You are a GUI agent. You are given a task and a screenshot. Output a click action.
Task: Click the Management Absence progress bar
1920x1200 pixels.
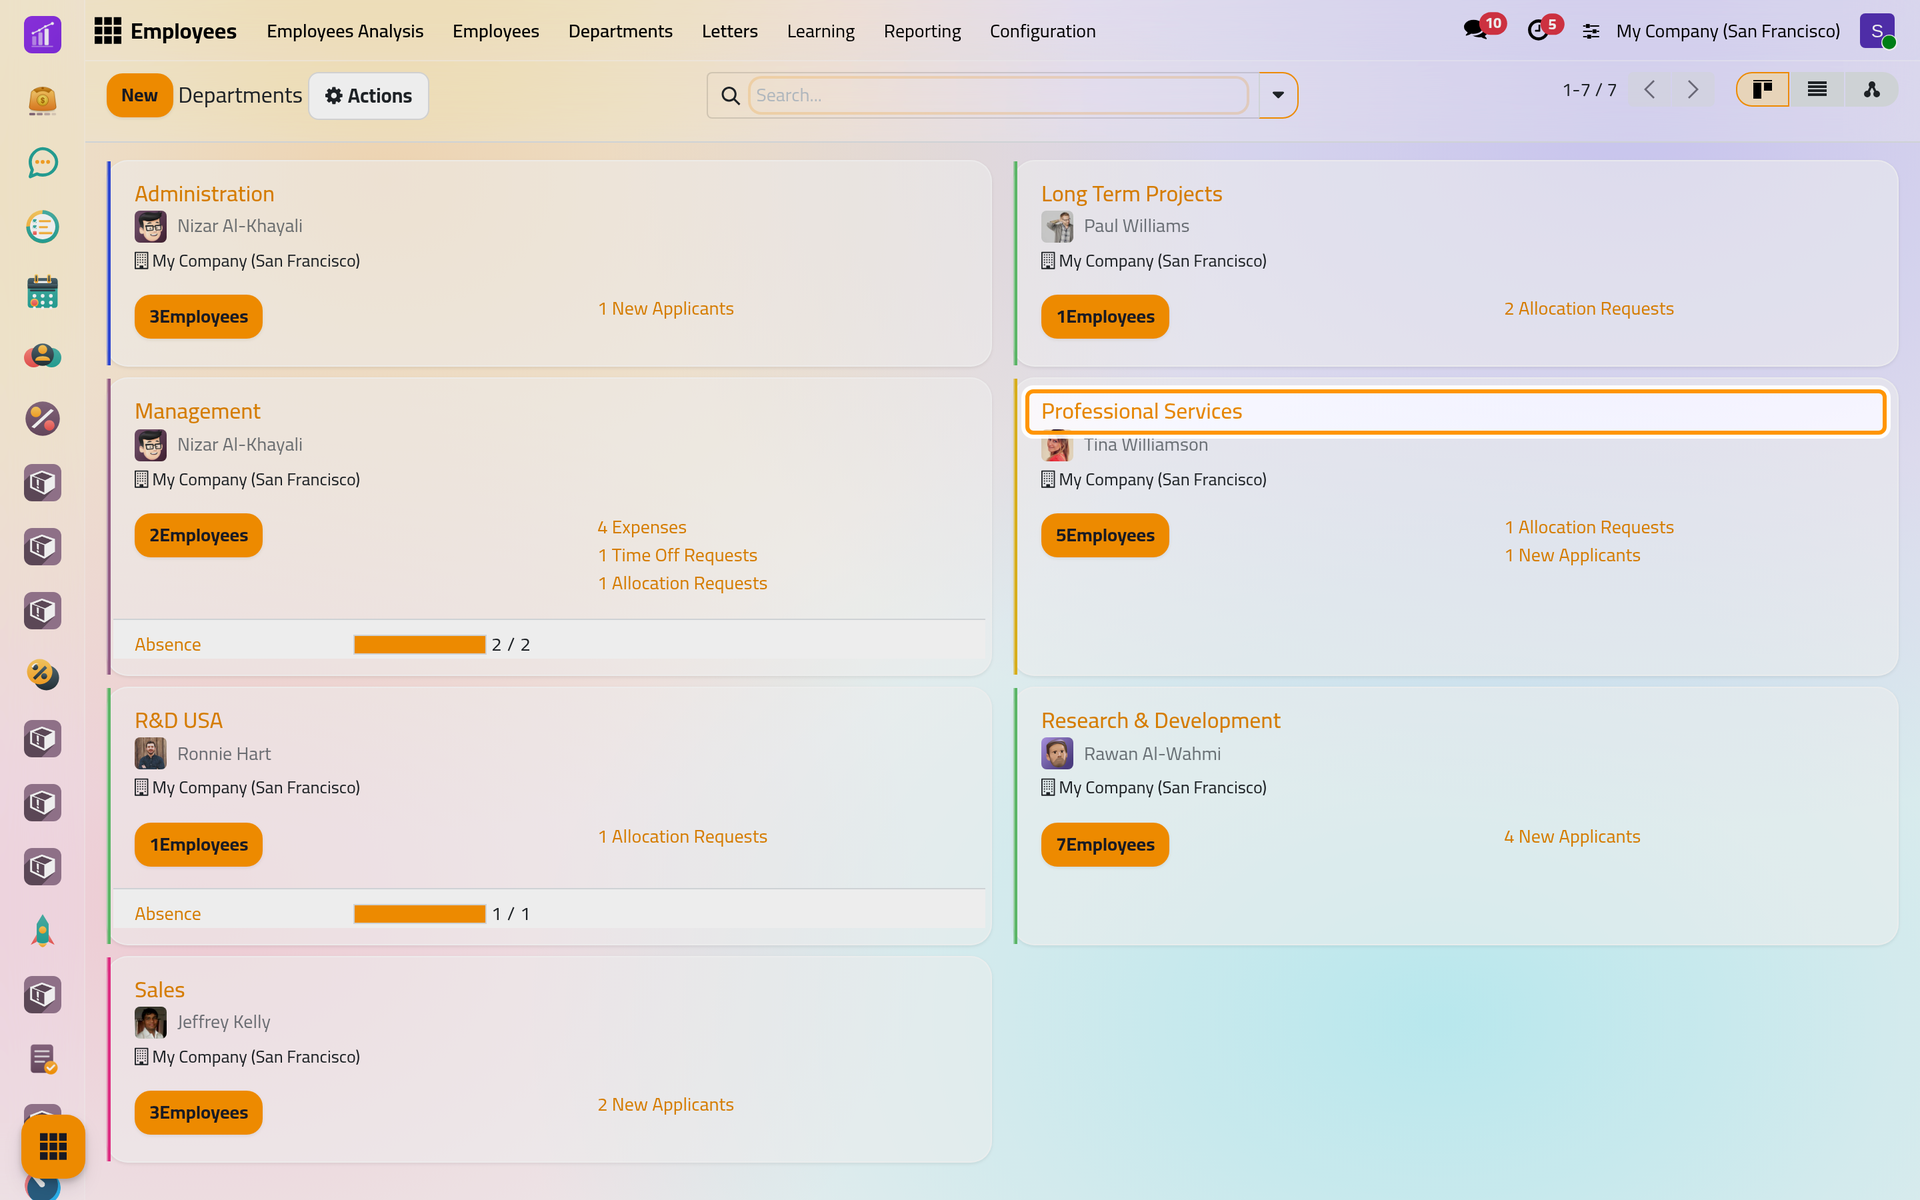(x=420, y=645)
